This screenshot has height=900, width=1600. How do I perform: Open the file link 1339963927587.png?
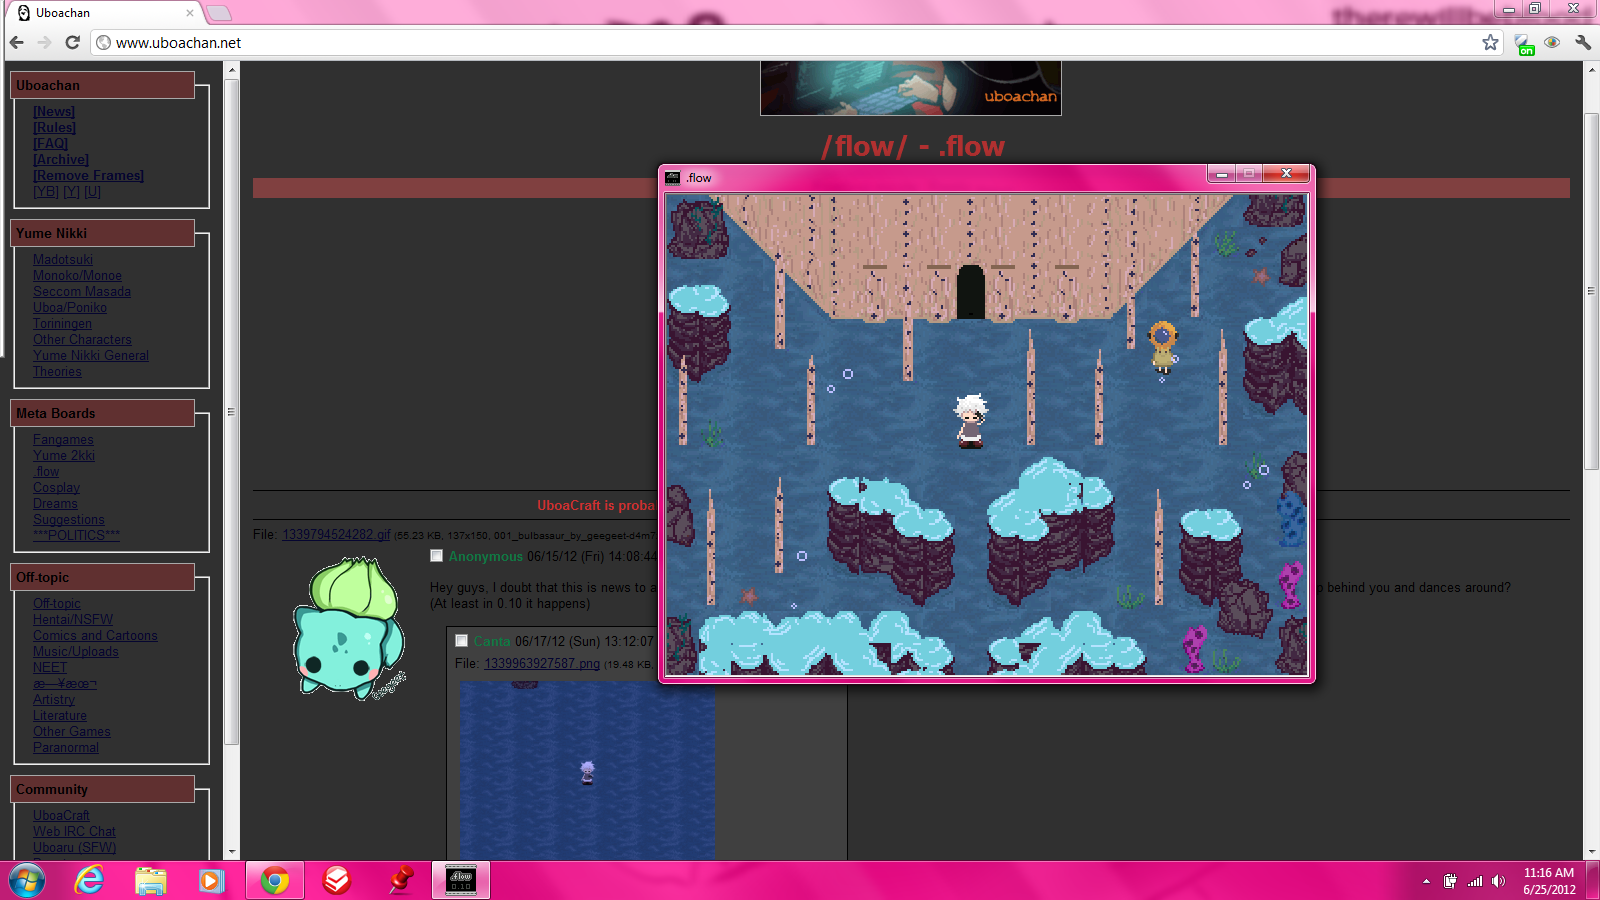point(542,664)
